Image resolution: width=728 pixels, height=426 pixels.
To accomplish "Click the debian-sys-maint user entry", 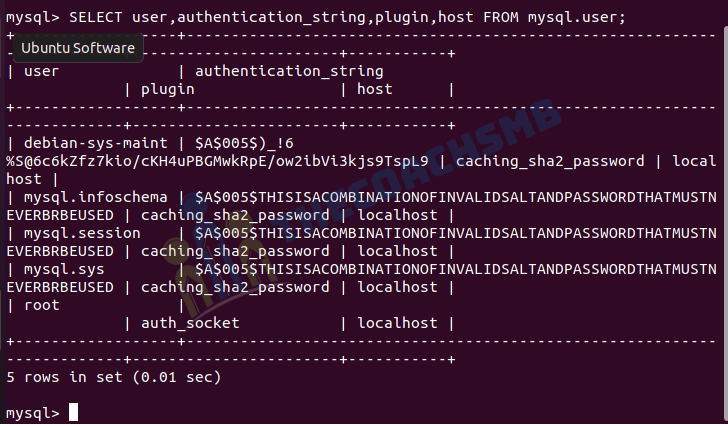I will click(96, 143).
